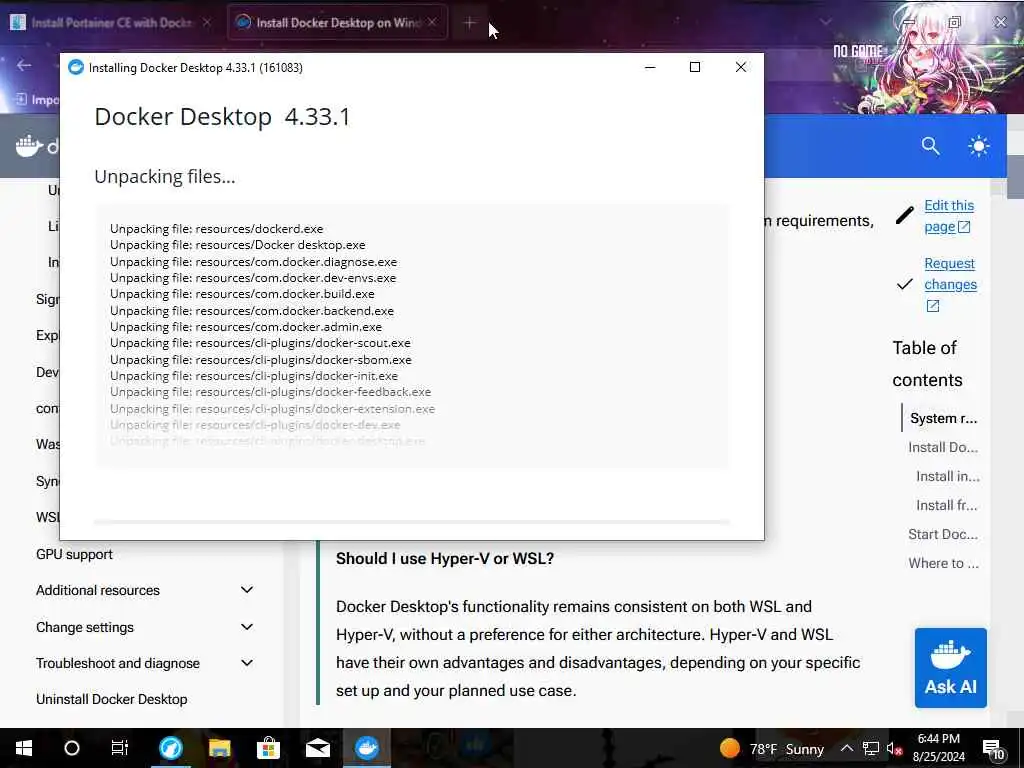
Task: Switch to Install Docker Desktop on Windows tab
Action: (x=338, y=22)
